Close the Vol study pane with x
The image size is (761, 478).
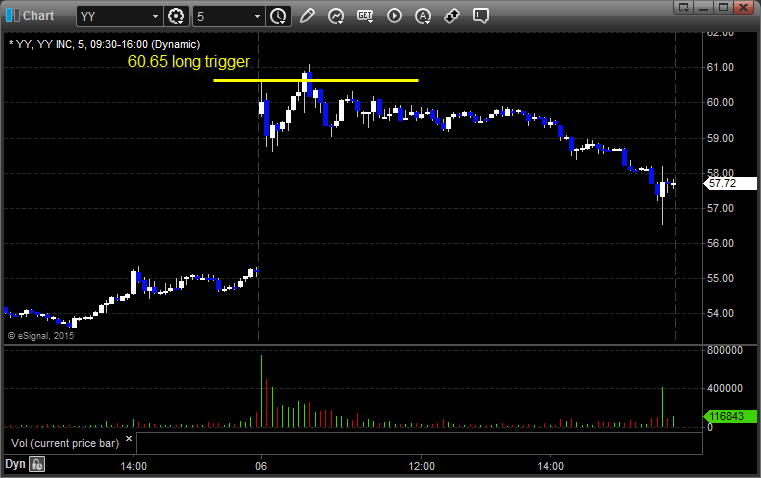tap(129, 439)
